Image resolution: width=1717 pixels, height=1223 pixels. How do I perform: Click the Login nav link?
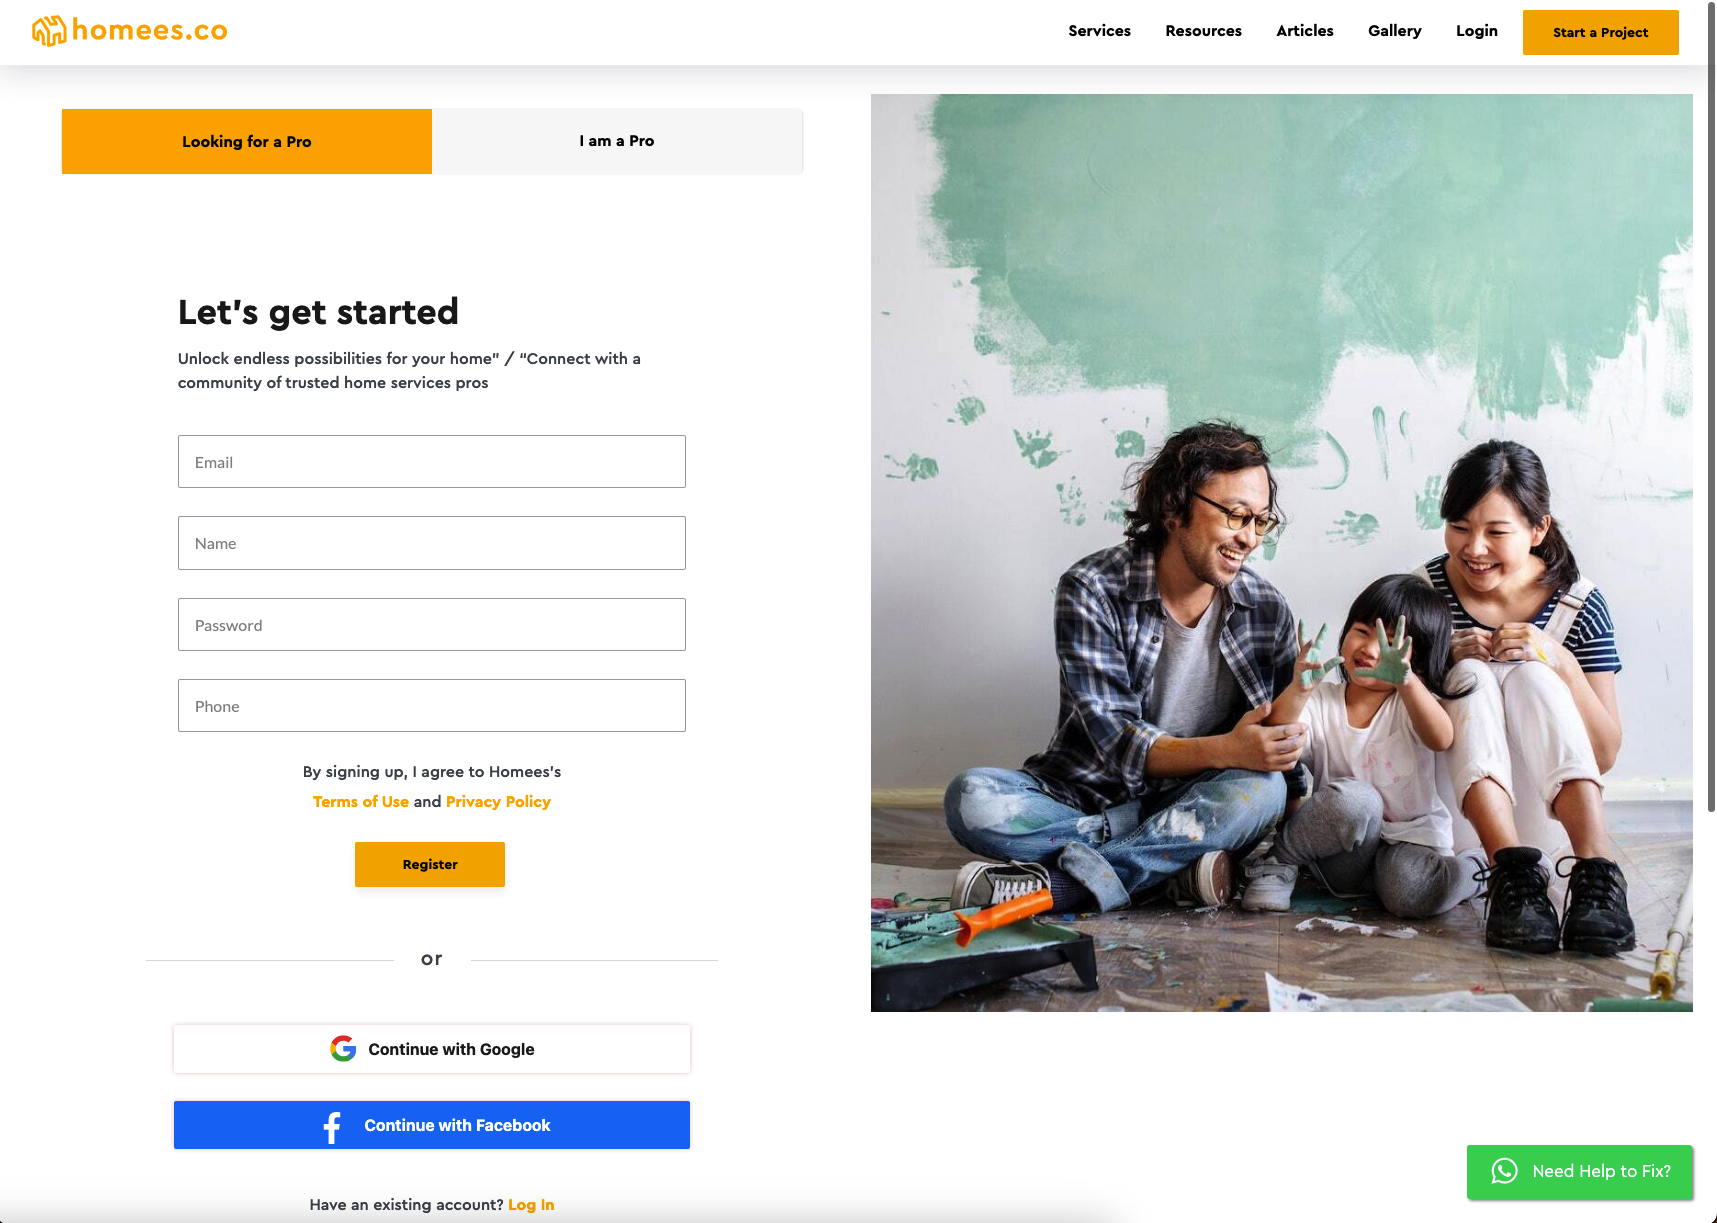point(1477,31)
